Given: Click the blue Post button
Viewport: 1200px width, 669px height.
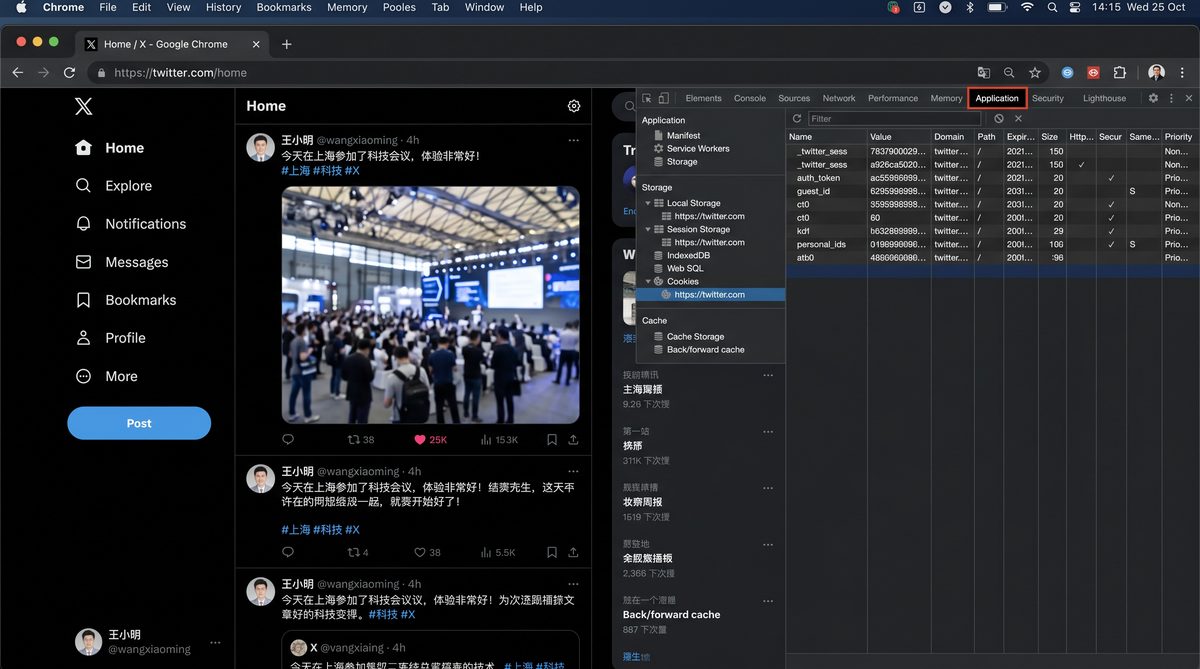Looking at the screenshot, I should [x=139, y=423].
